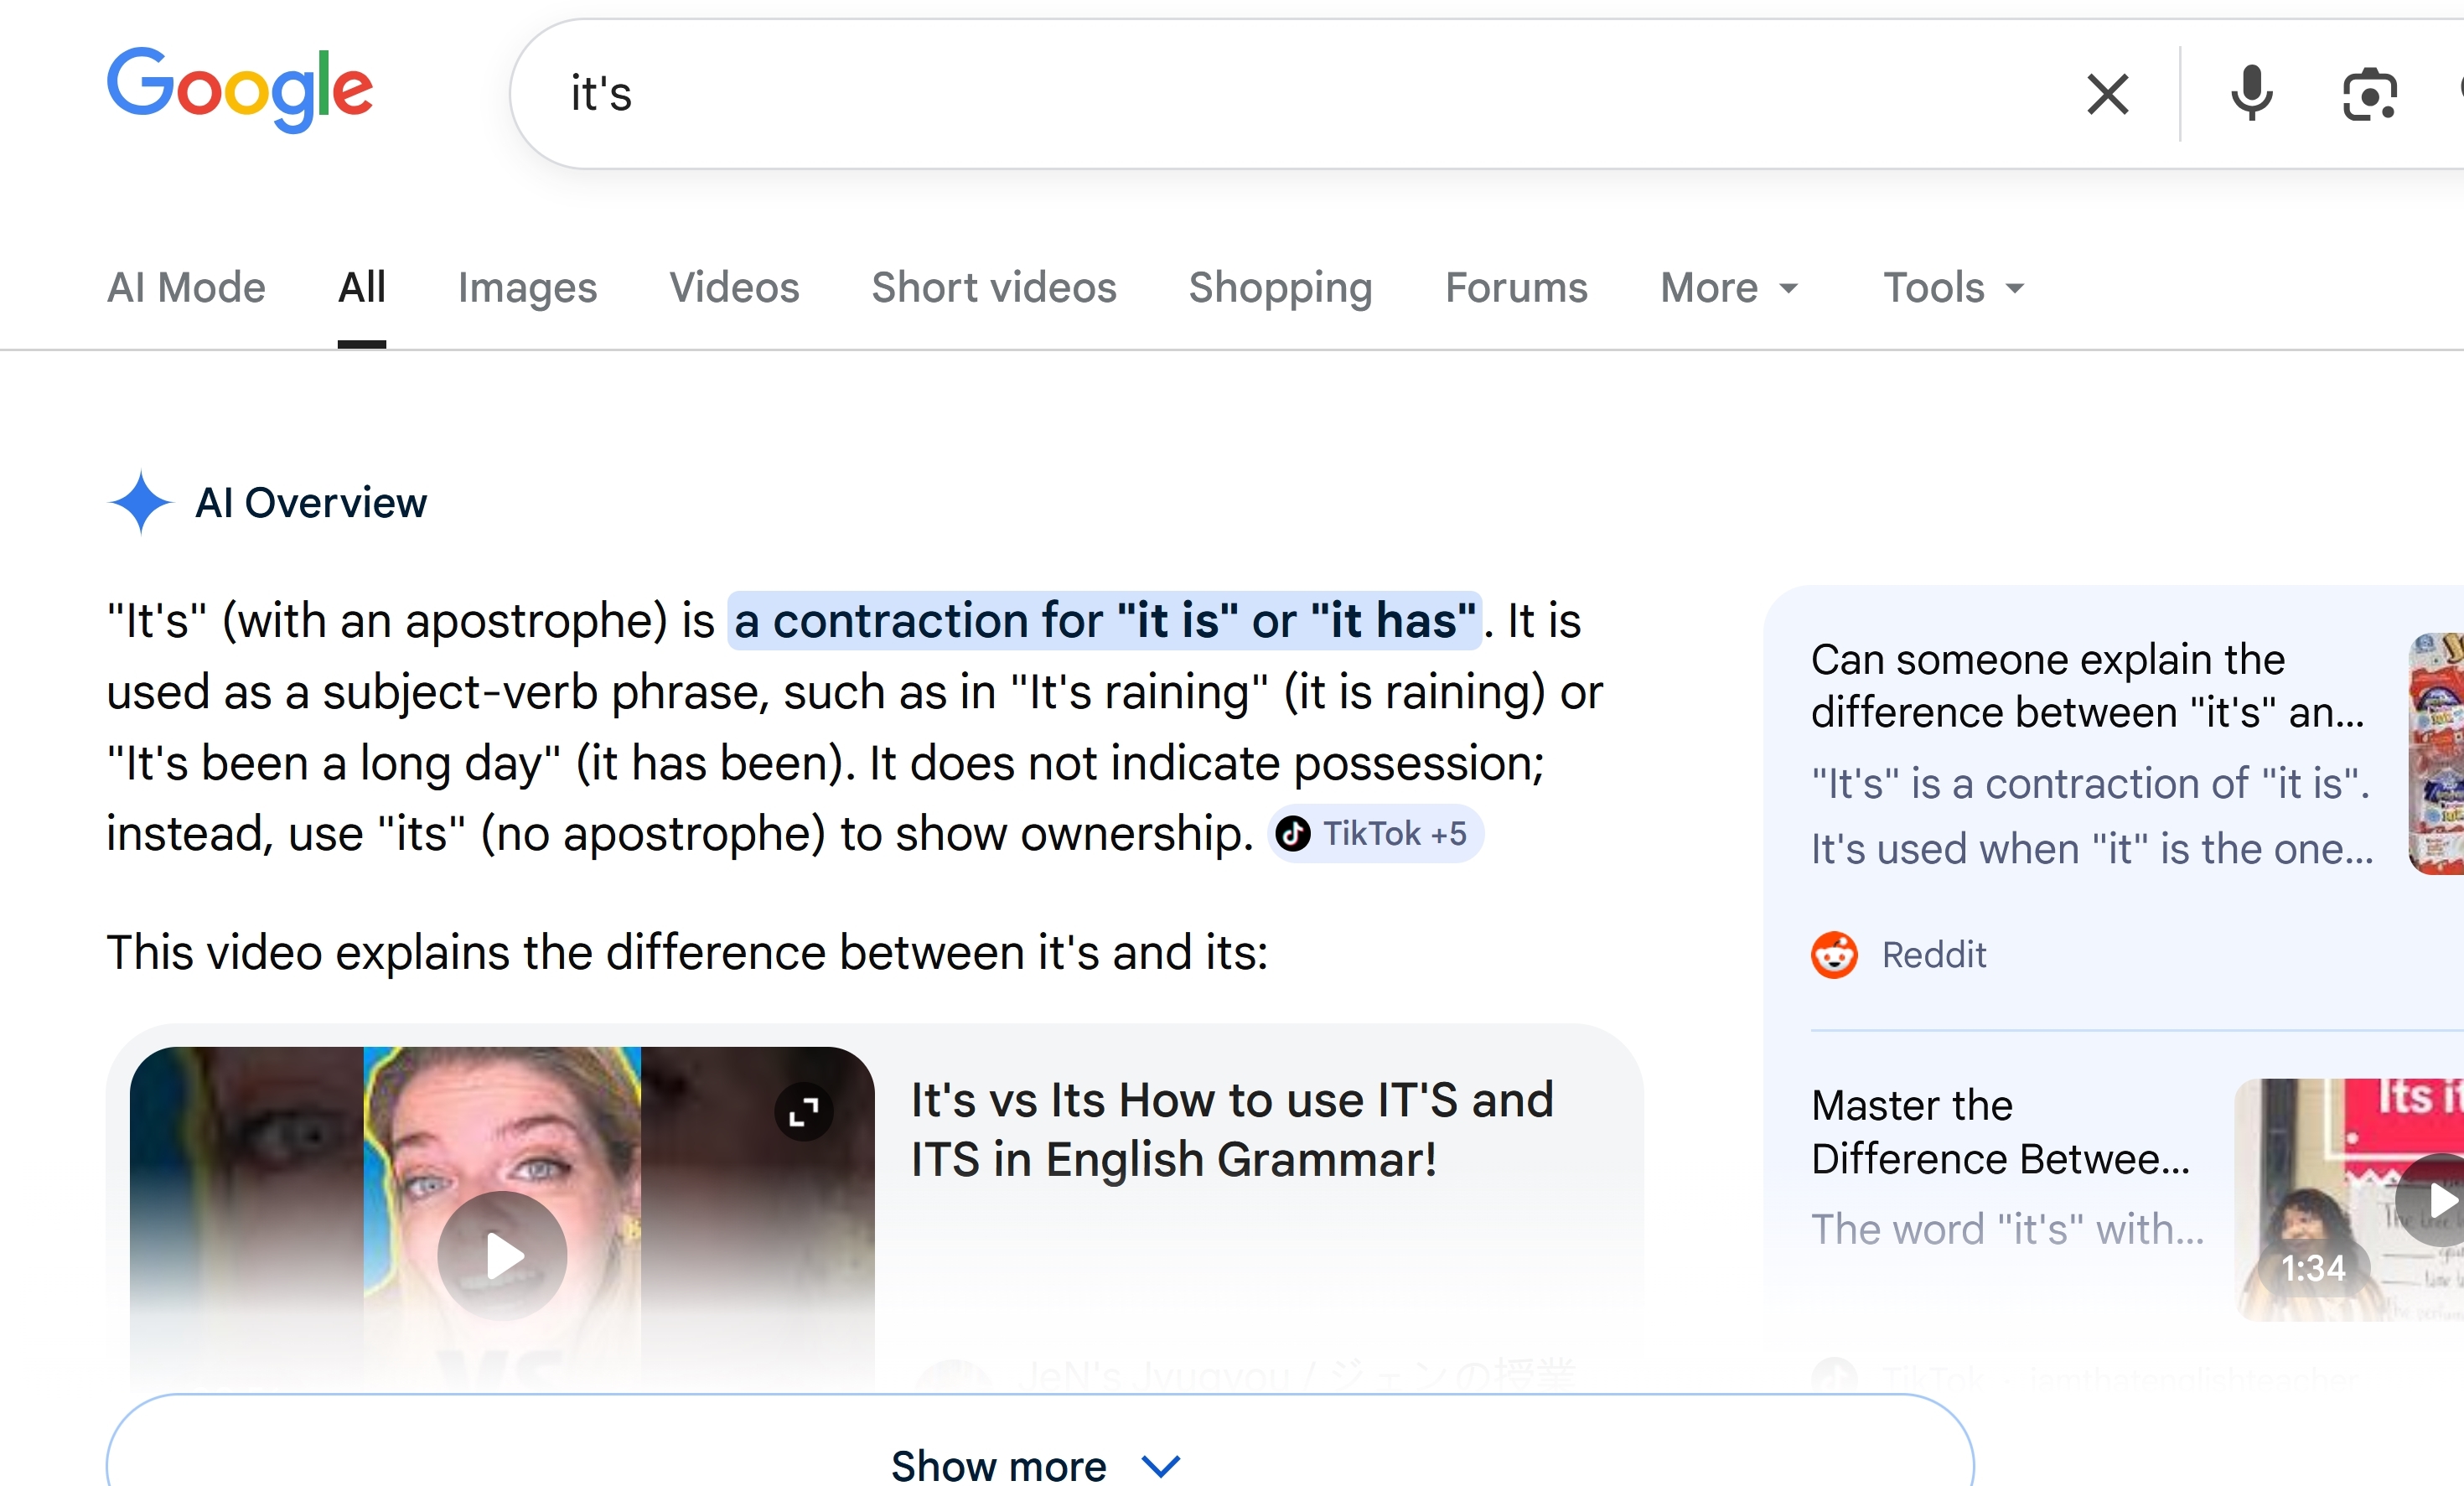The width and height of the screenshot is (2464, 1486).
Task: Clear the search box with X
Action: (x=2108, y=94)
